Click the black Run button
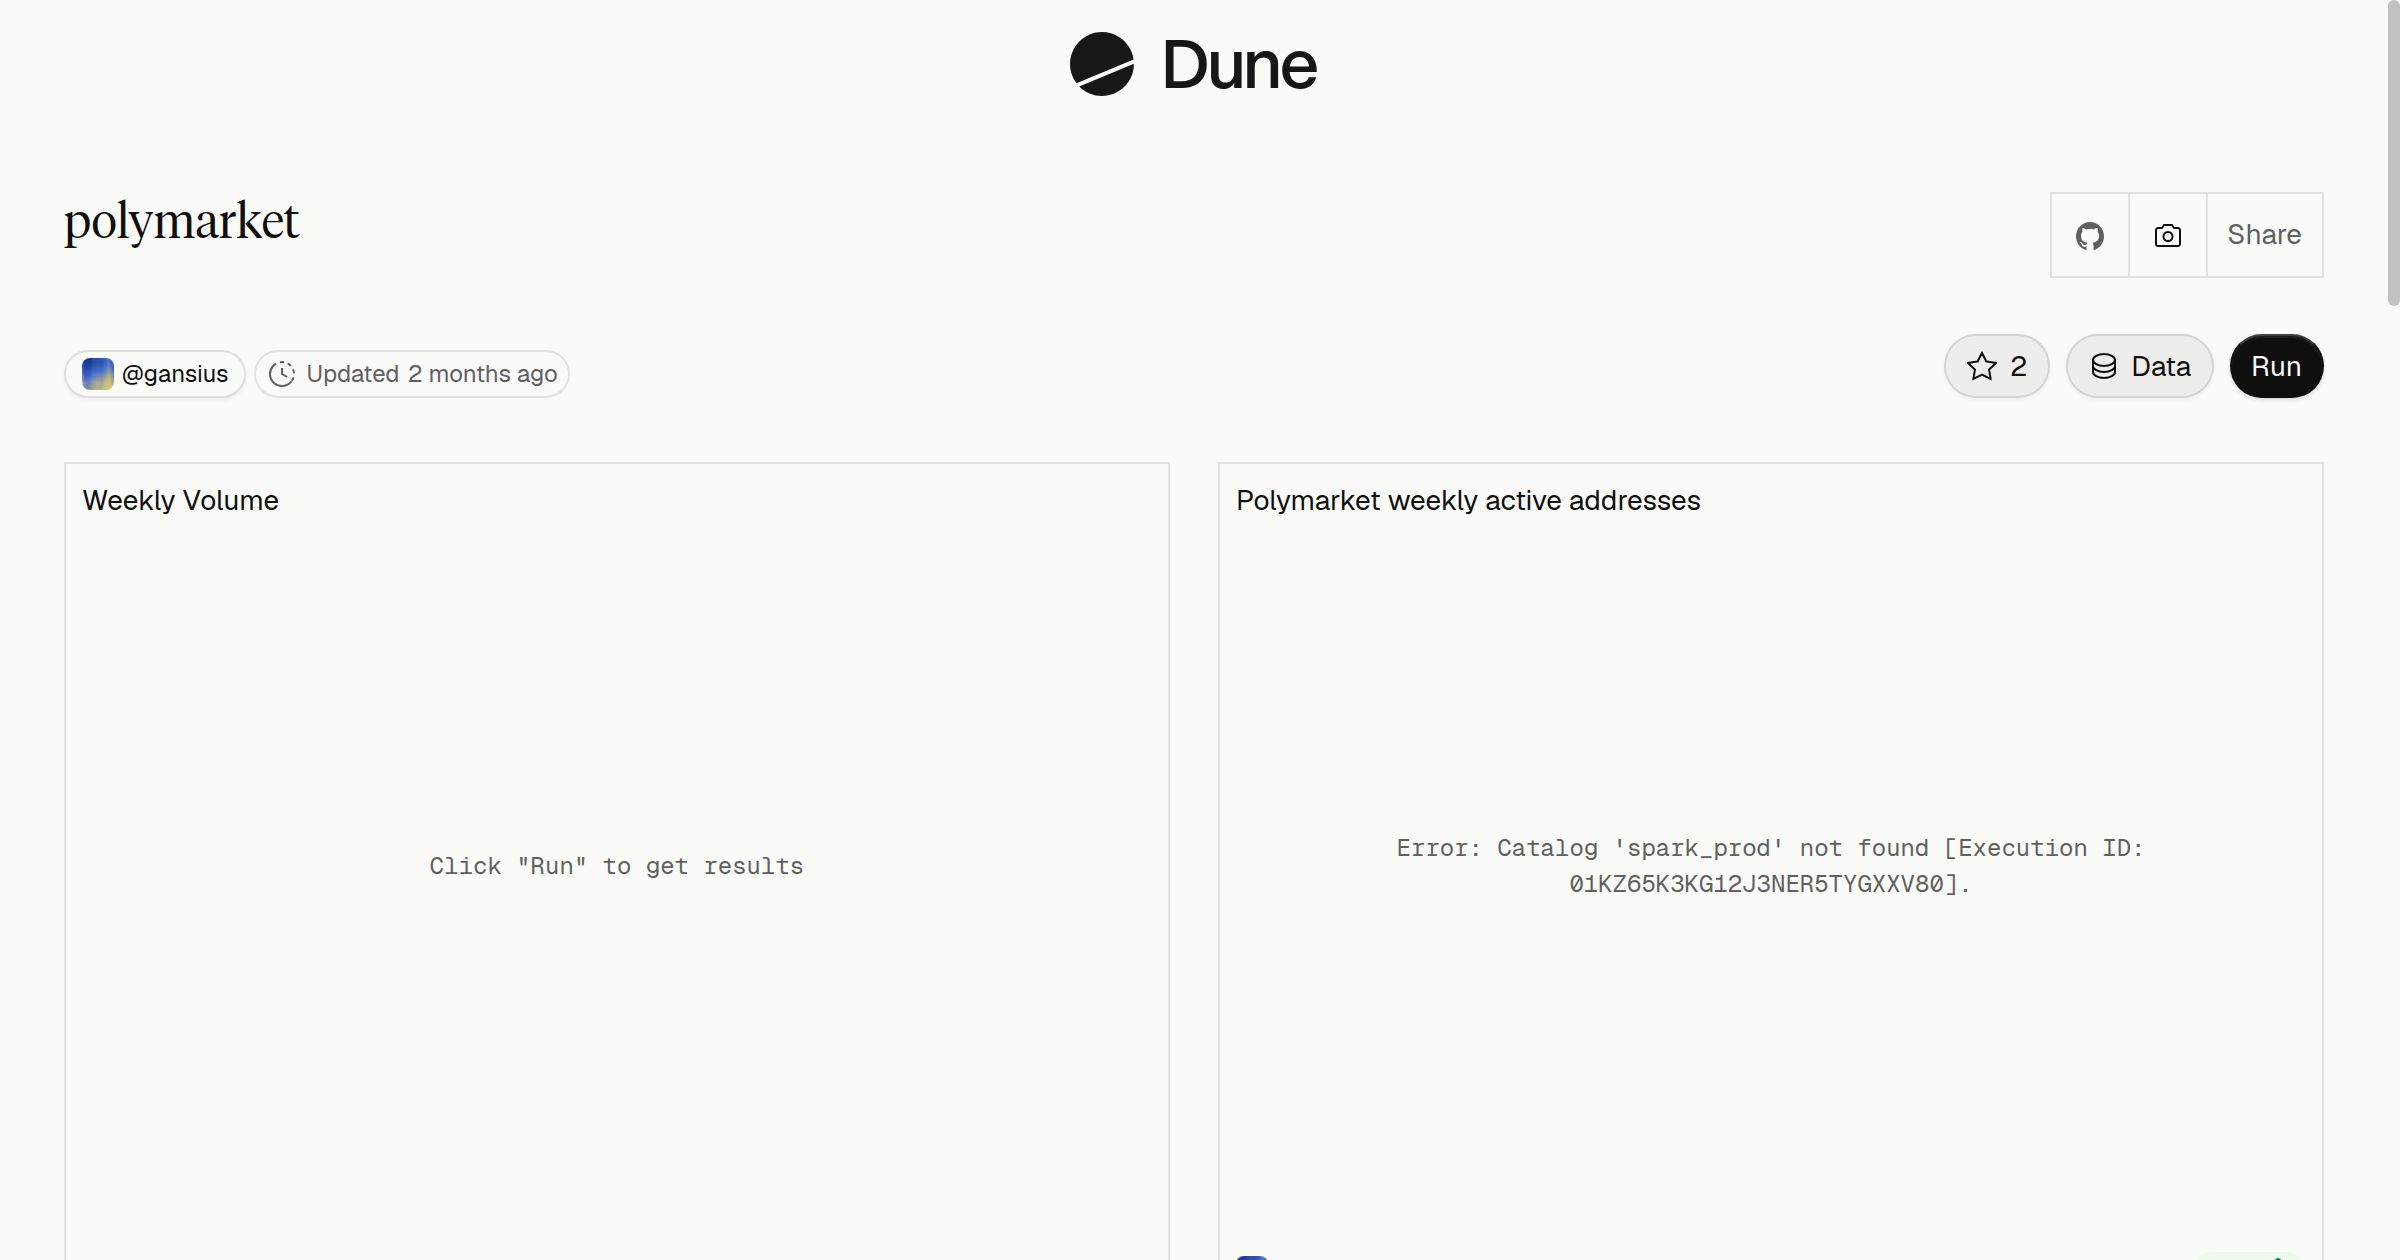 coord(2276,366)
